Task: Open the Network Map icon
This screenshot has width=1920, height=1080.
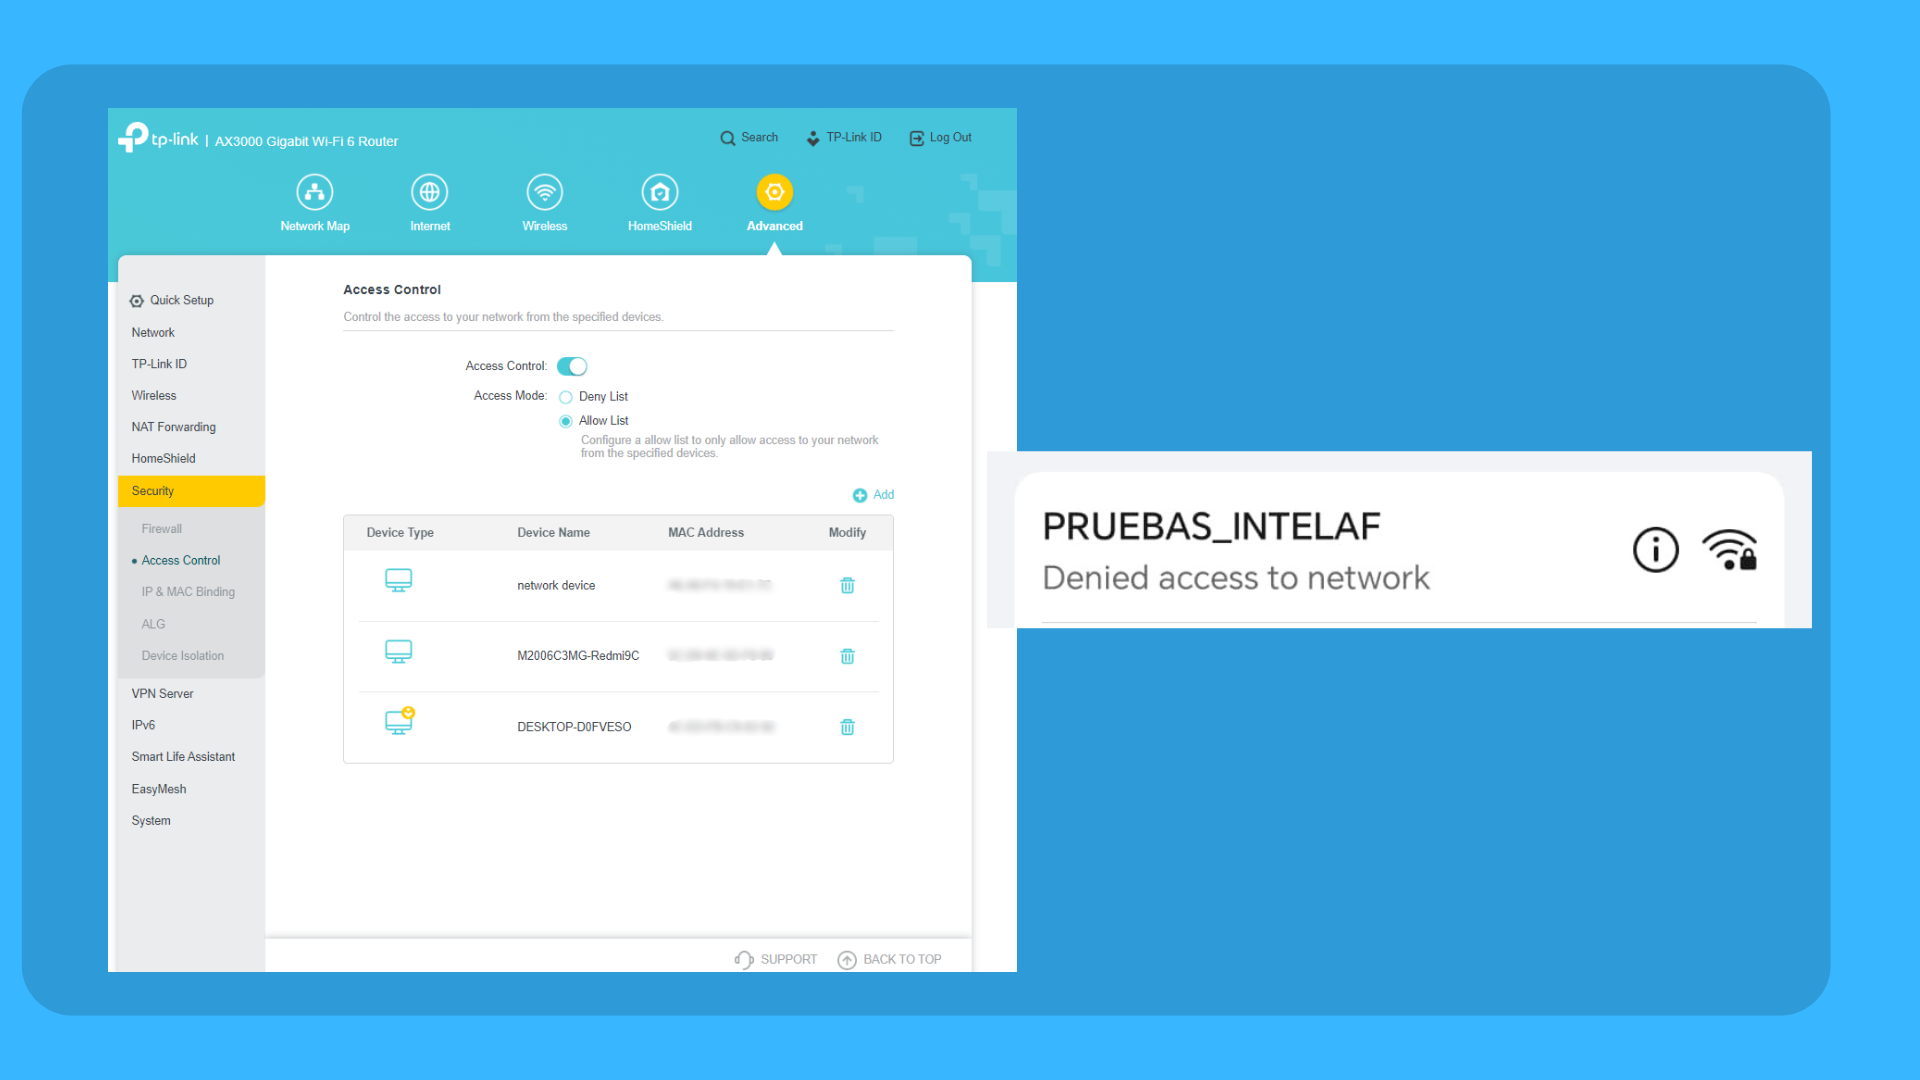Action: click(x=314, y=192)
